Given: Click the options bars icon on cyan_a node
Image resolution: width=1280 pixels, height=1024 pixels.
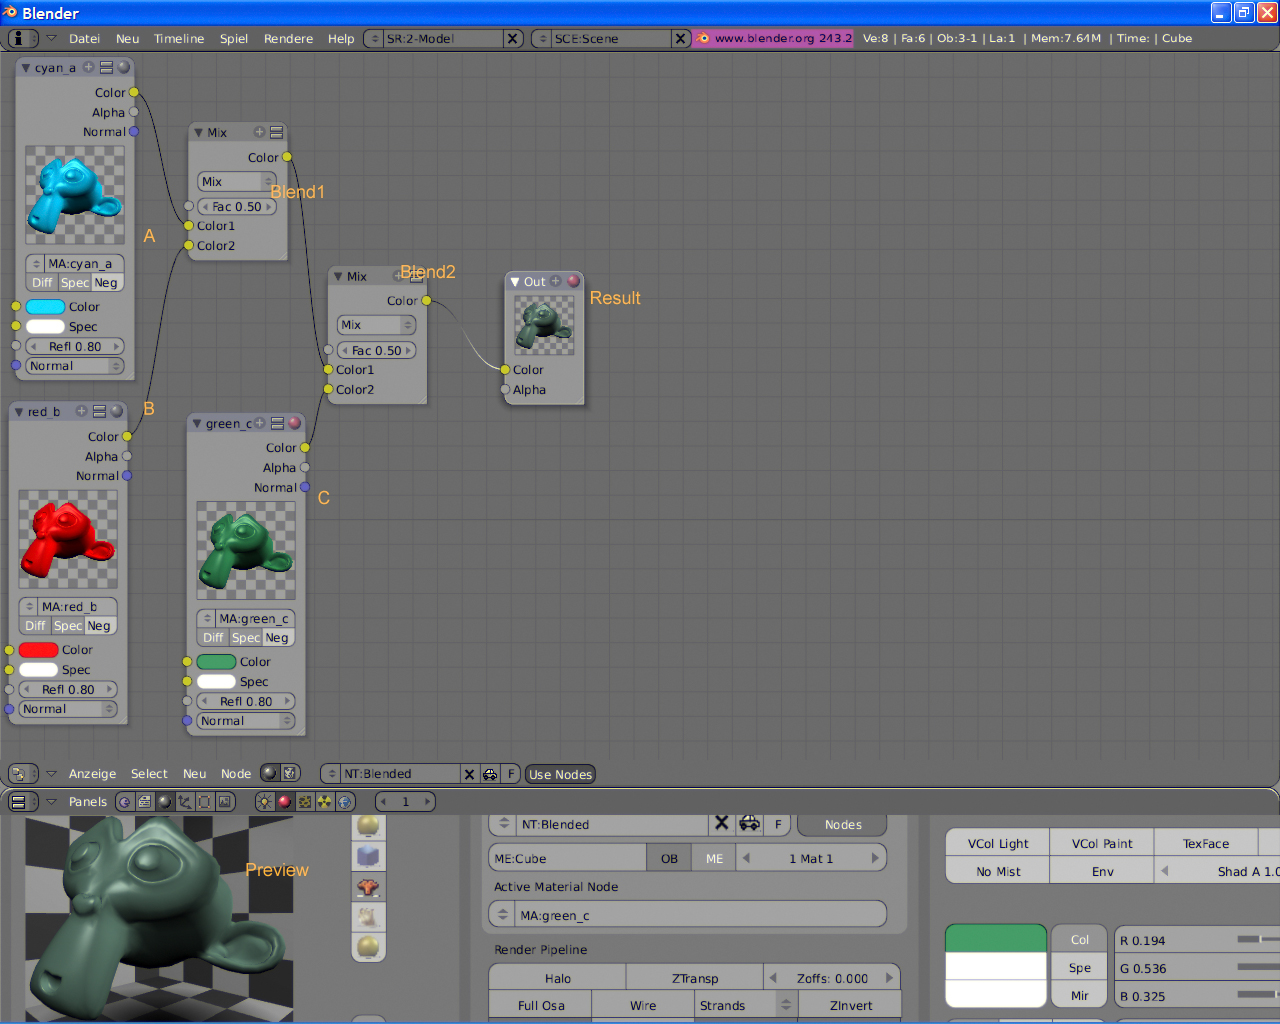Looking at the screenshot, I should click(x=106, y=67).
